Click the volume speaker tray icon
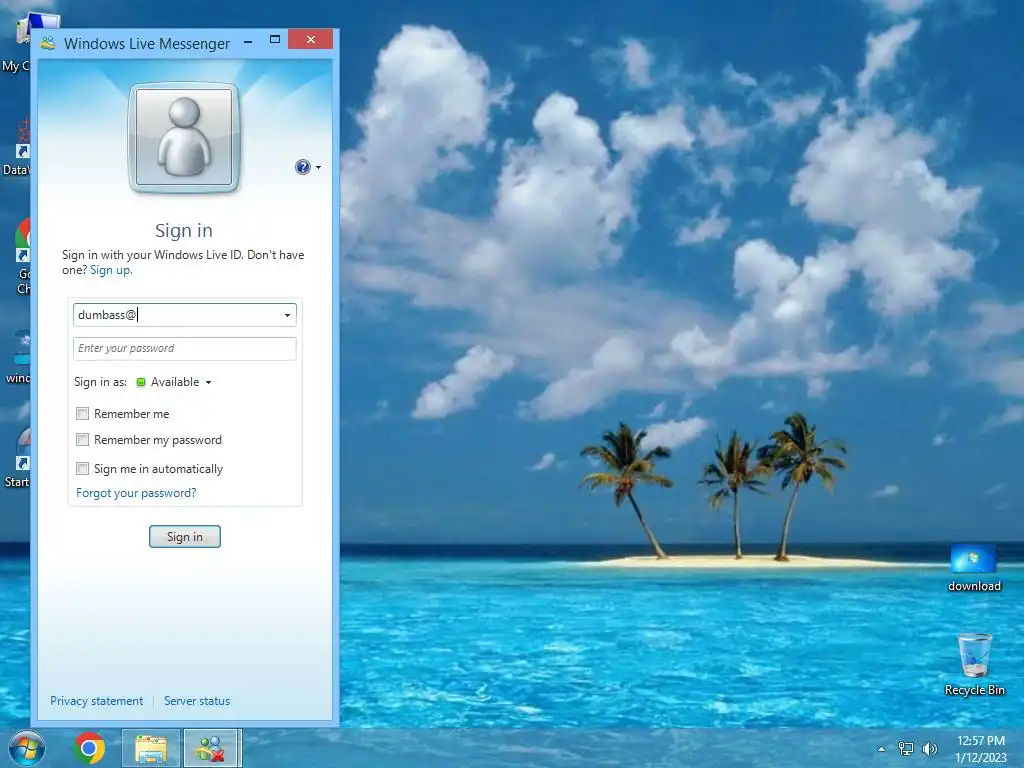 pos(930,749)
